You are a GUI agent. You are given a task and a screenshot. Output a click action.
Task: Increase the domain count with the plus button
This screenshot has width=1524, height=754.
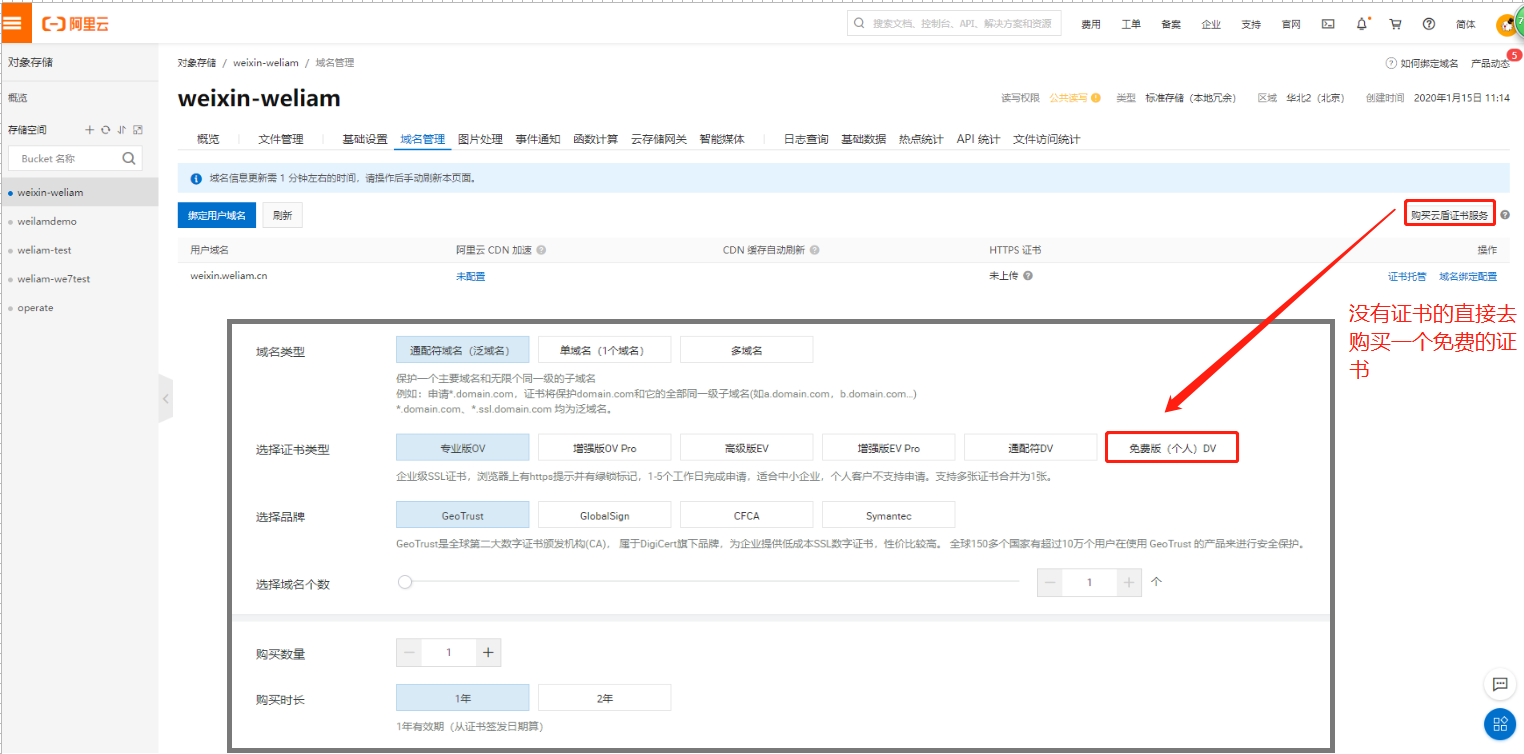coord(1128,582)
